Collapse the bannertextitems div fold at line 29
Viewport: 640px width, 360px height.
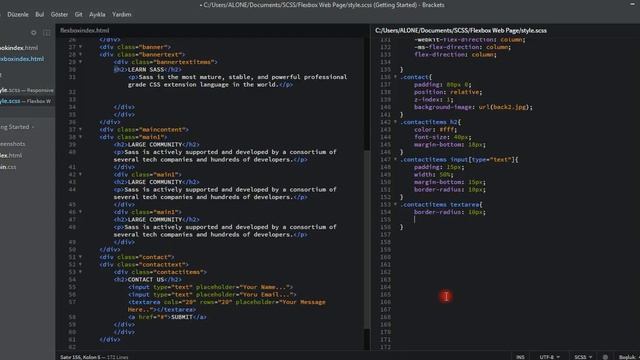[x=80, y=62]
